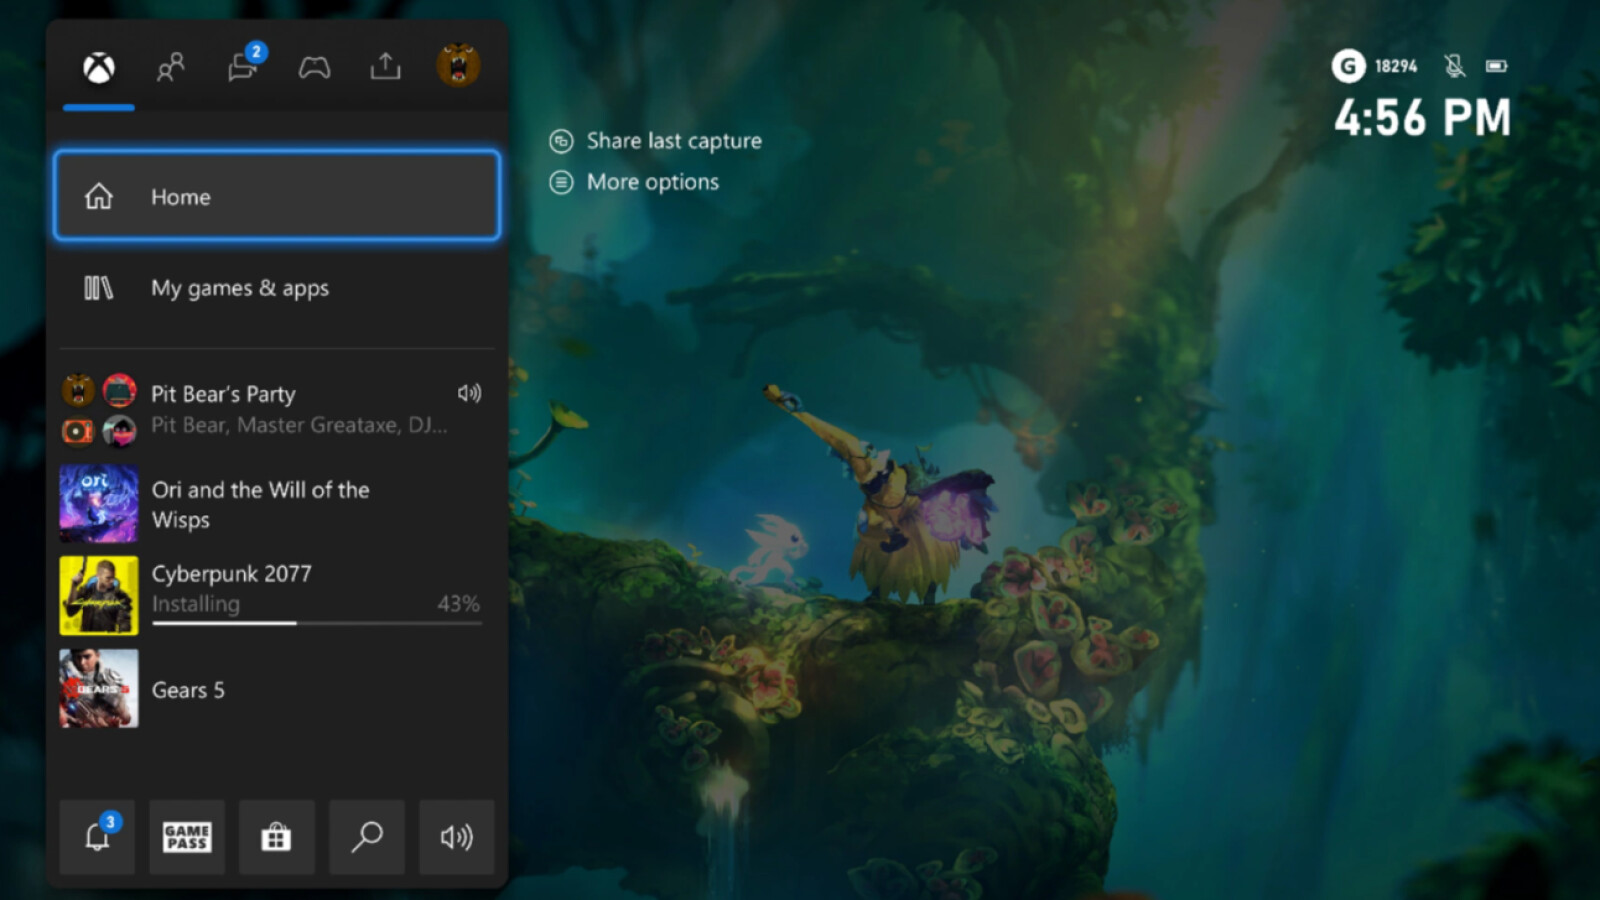1600x900 pixels.
Task: Select the Home menu item
Action: pos(277,196)
